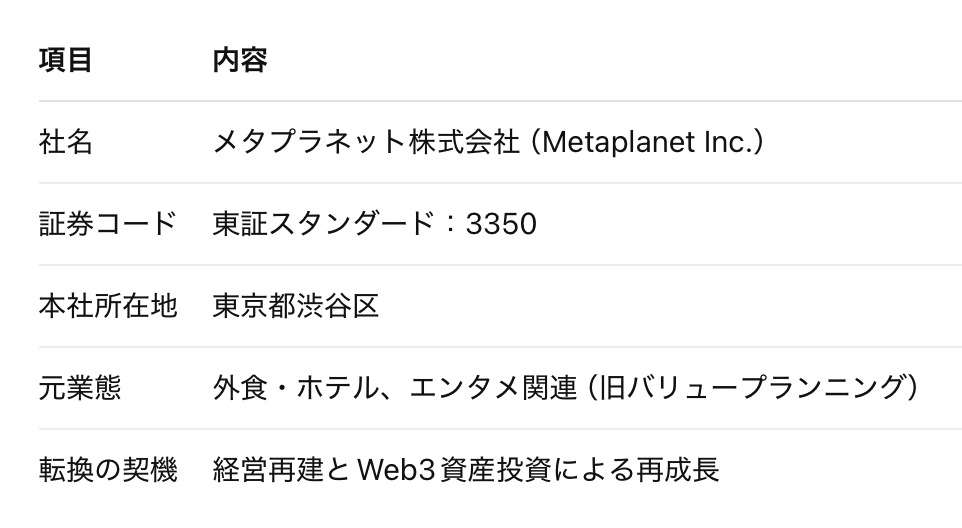Select the 社名 row label

[x=66, y=143]
